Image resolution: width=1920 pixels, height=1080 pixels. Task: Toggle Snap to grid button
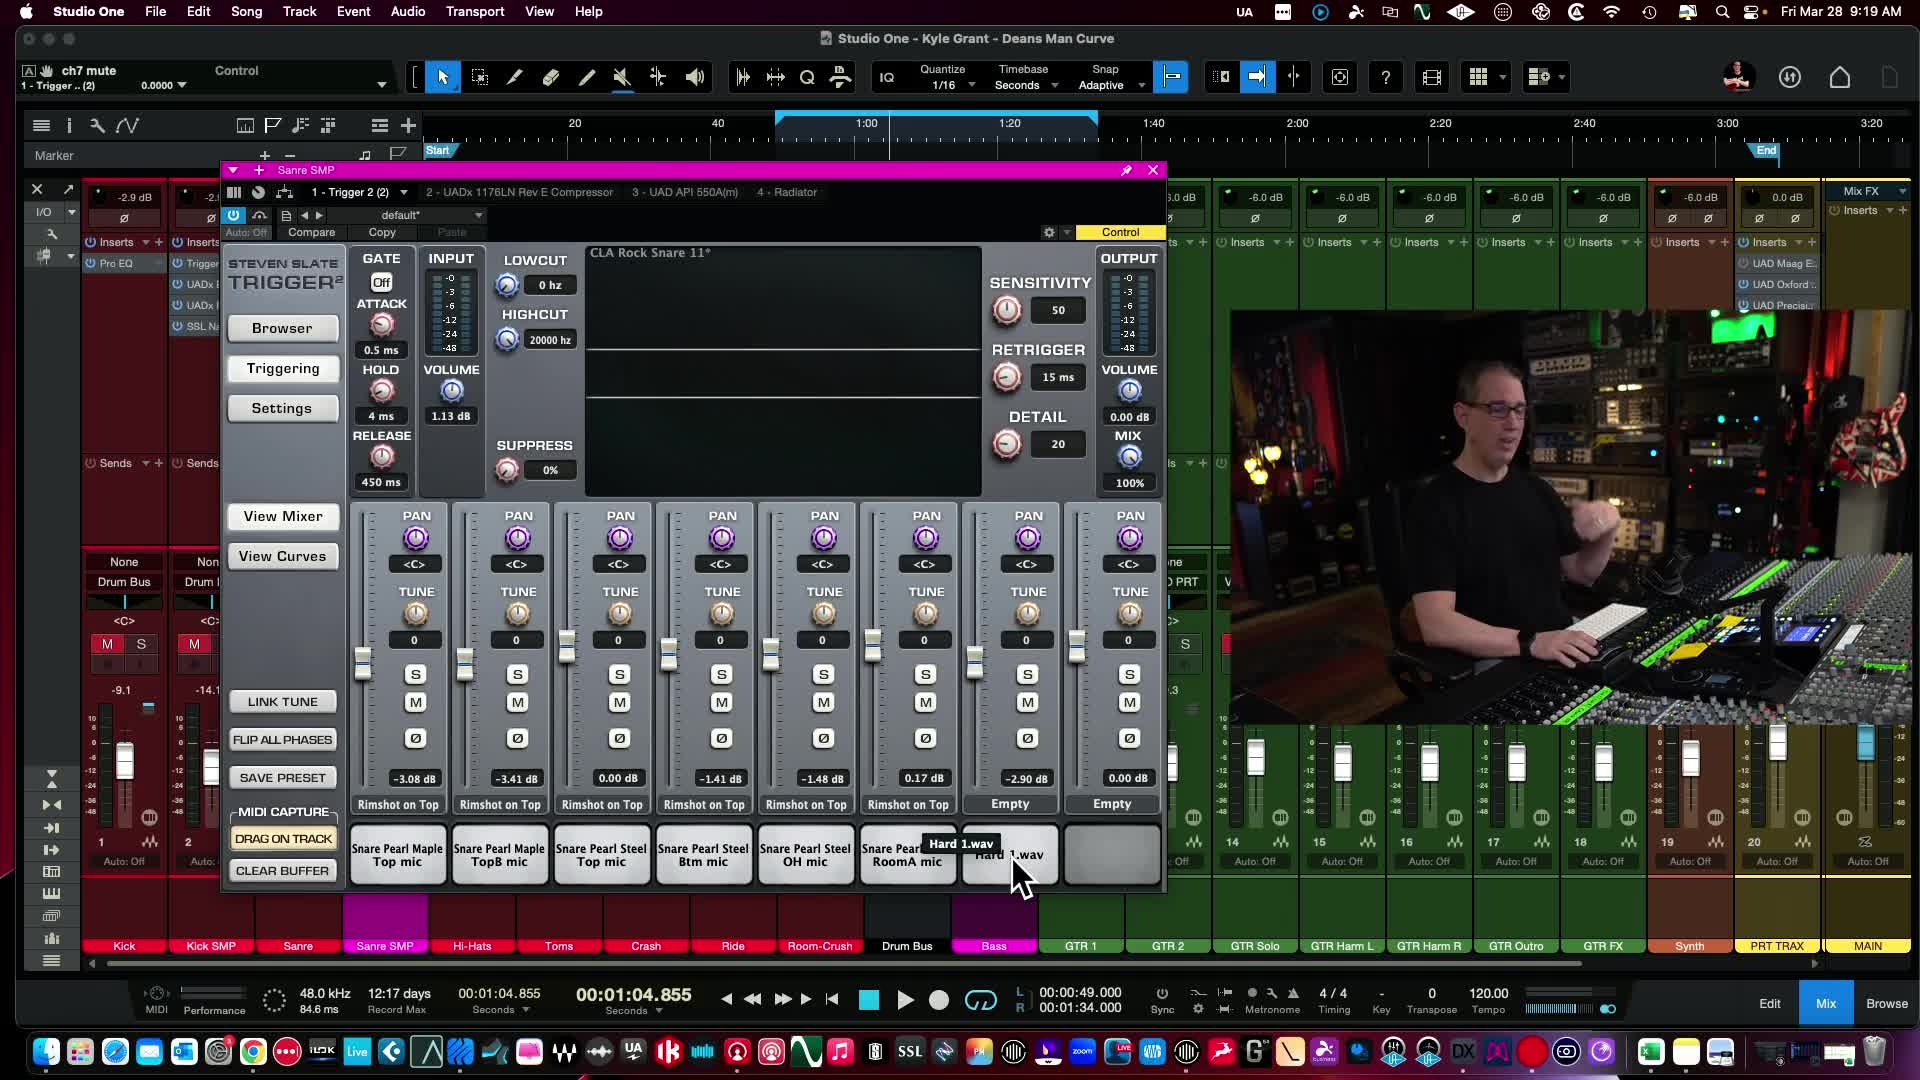click(x=1171, y=77)
